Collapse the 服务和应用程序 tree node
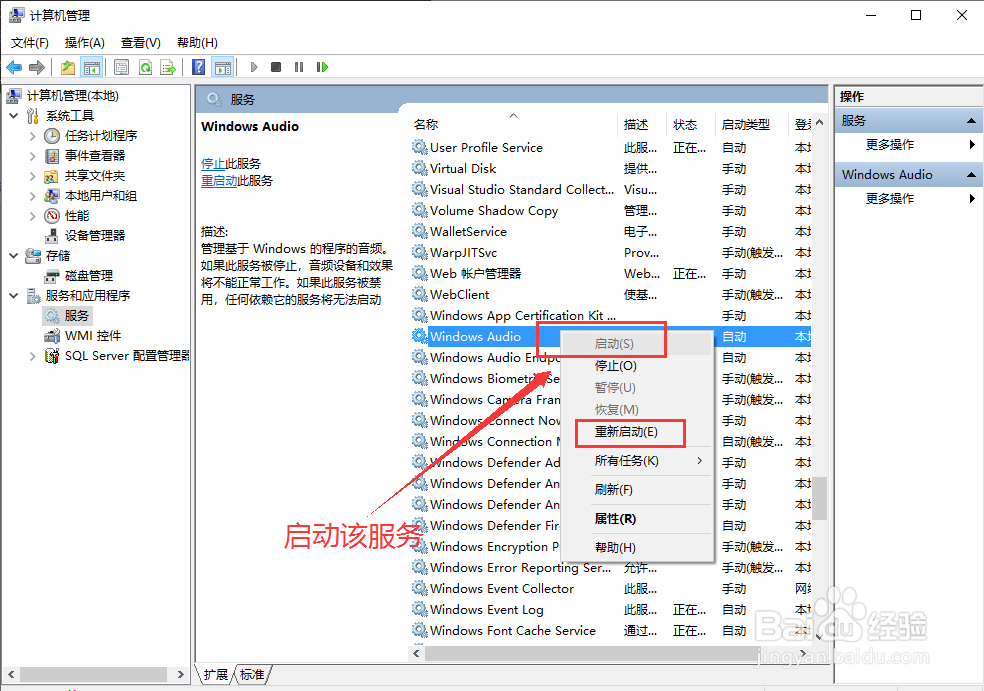Viewport: 984px width, 691px height. pyautogui.click(x=13, y=296)
